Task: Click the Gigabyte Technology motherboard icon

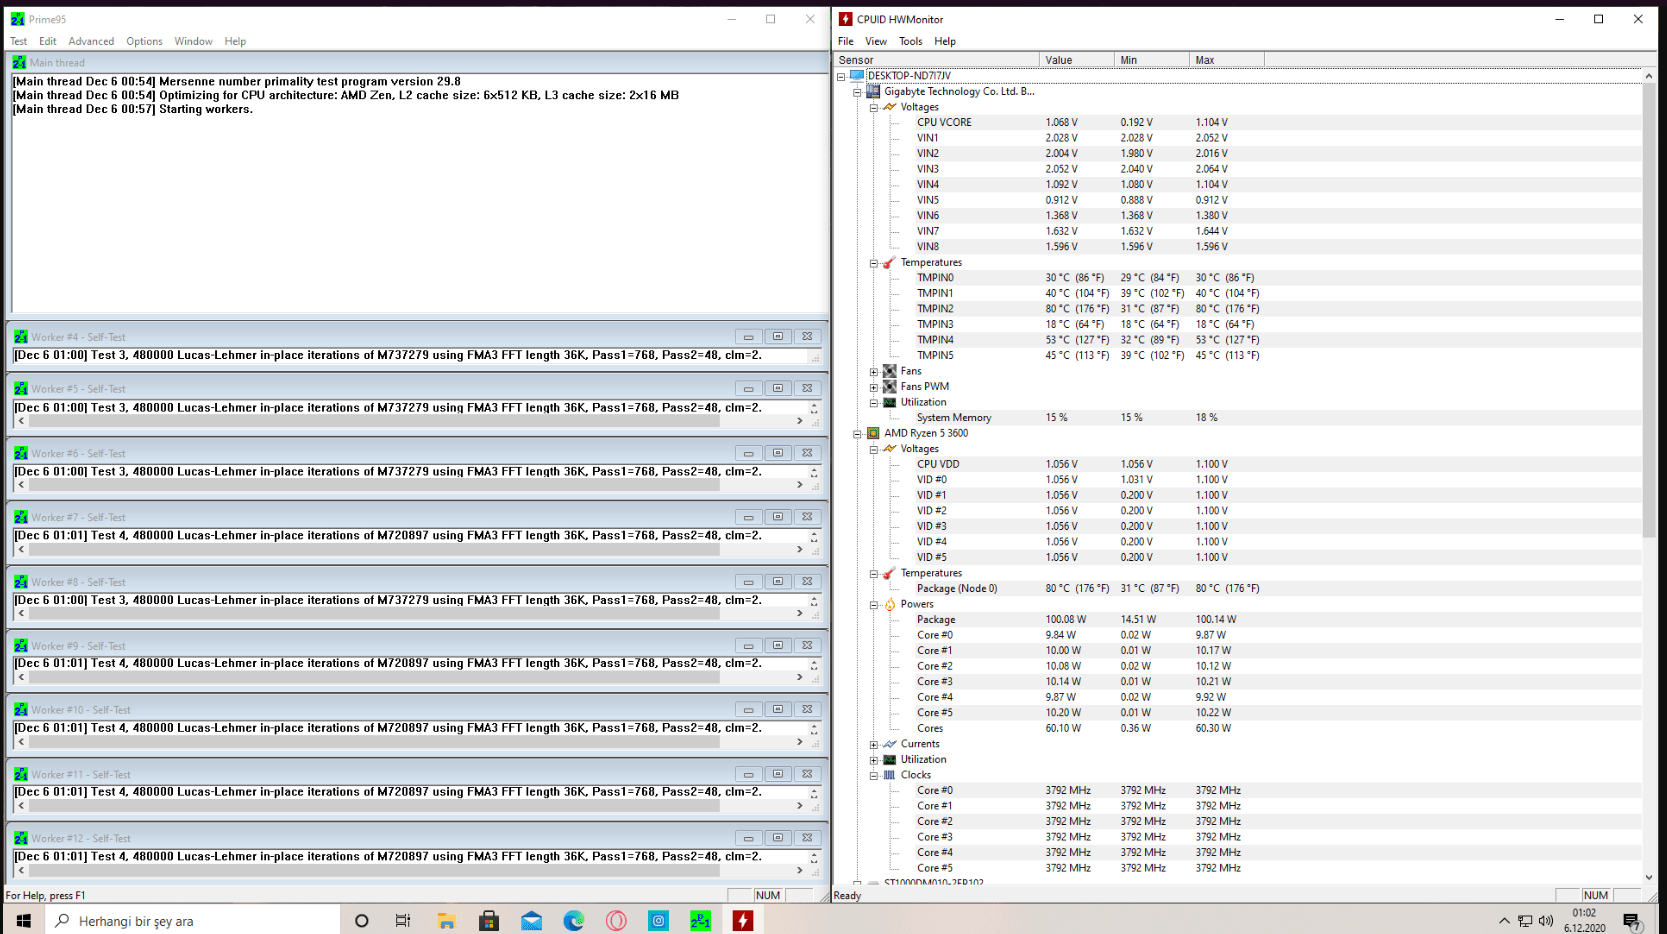Action: pos(873,91)
